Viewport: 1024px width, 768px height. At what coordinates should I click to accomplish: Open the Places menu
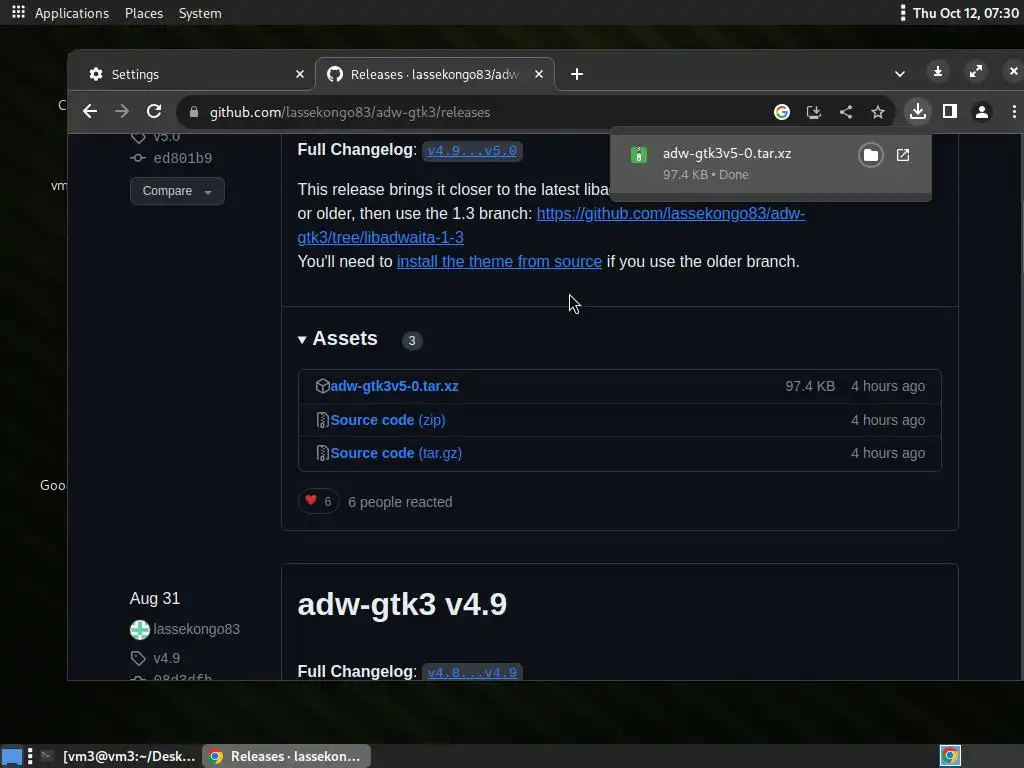point(144,13)
